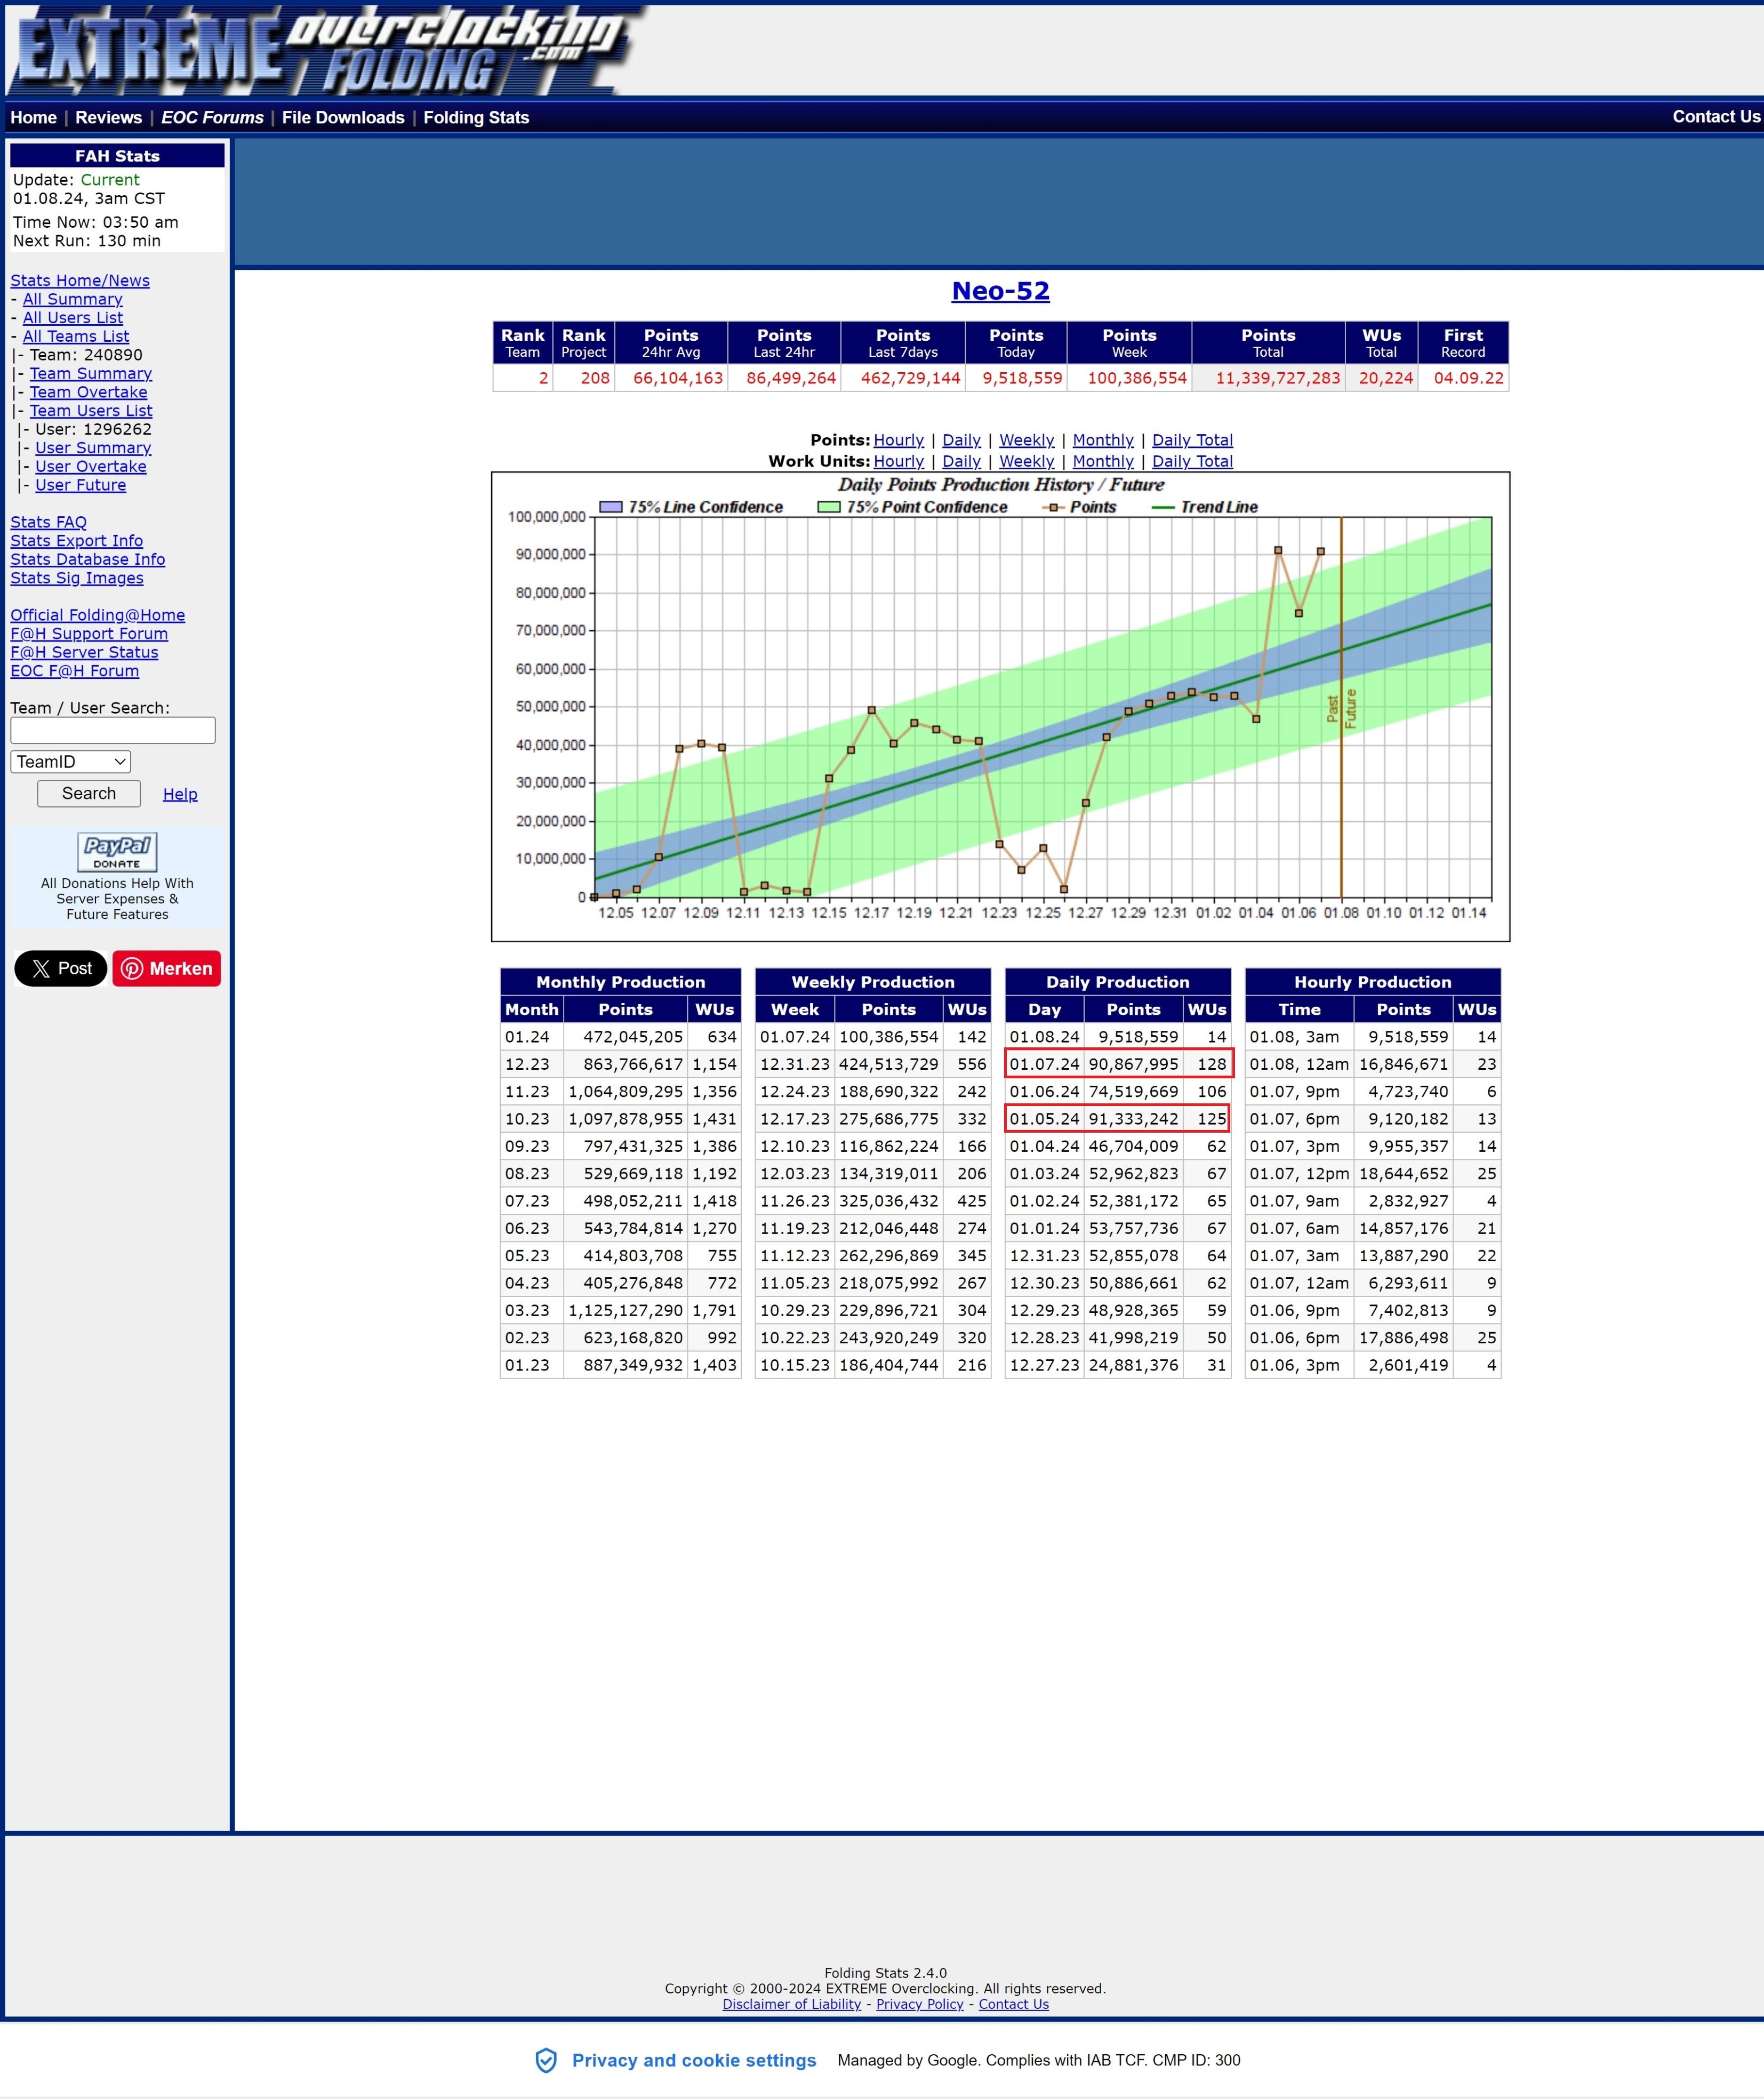
Task: Click the PayPal Donate button
Action: 117,853
